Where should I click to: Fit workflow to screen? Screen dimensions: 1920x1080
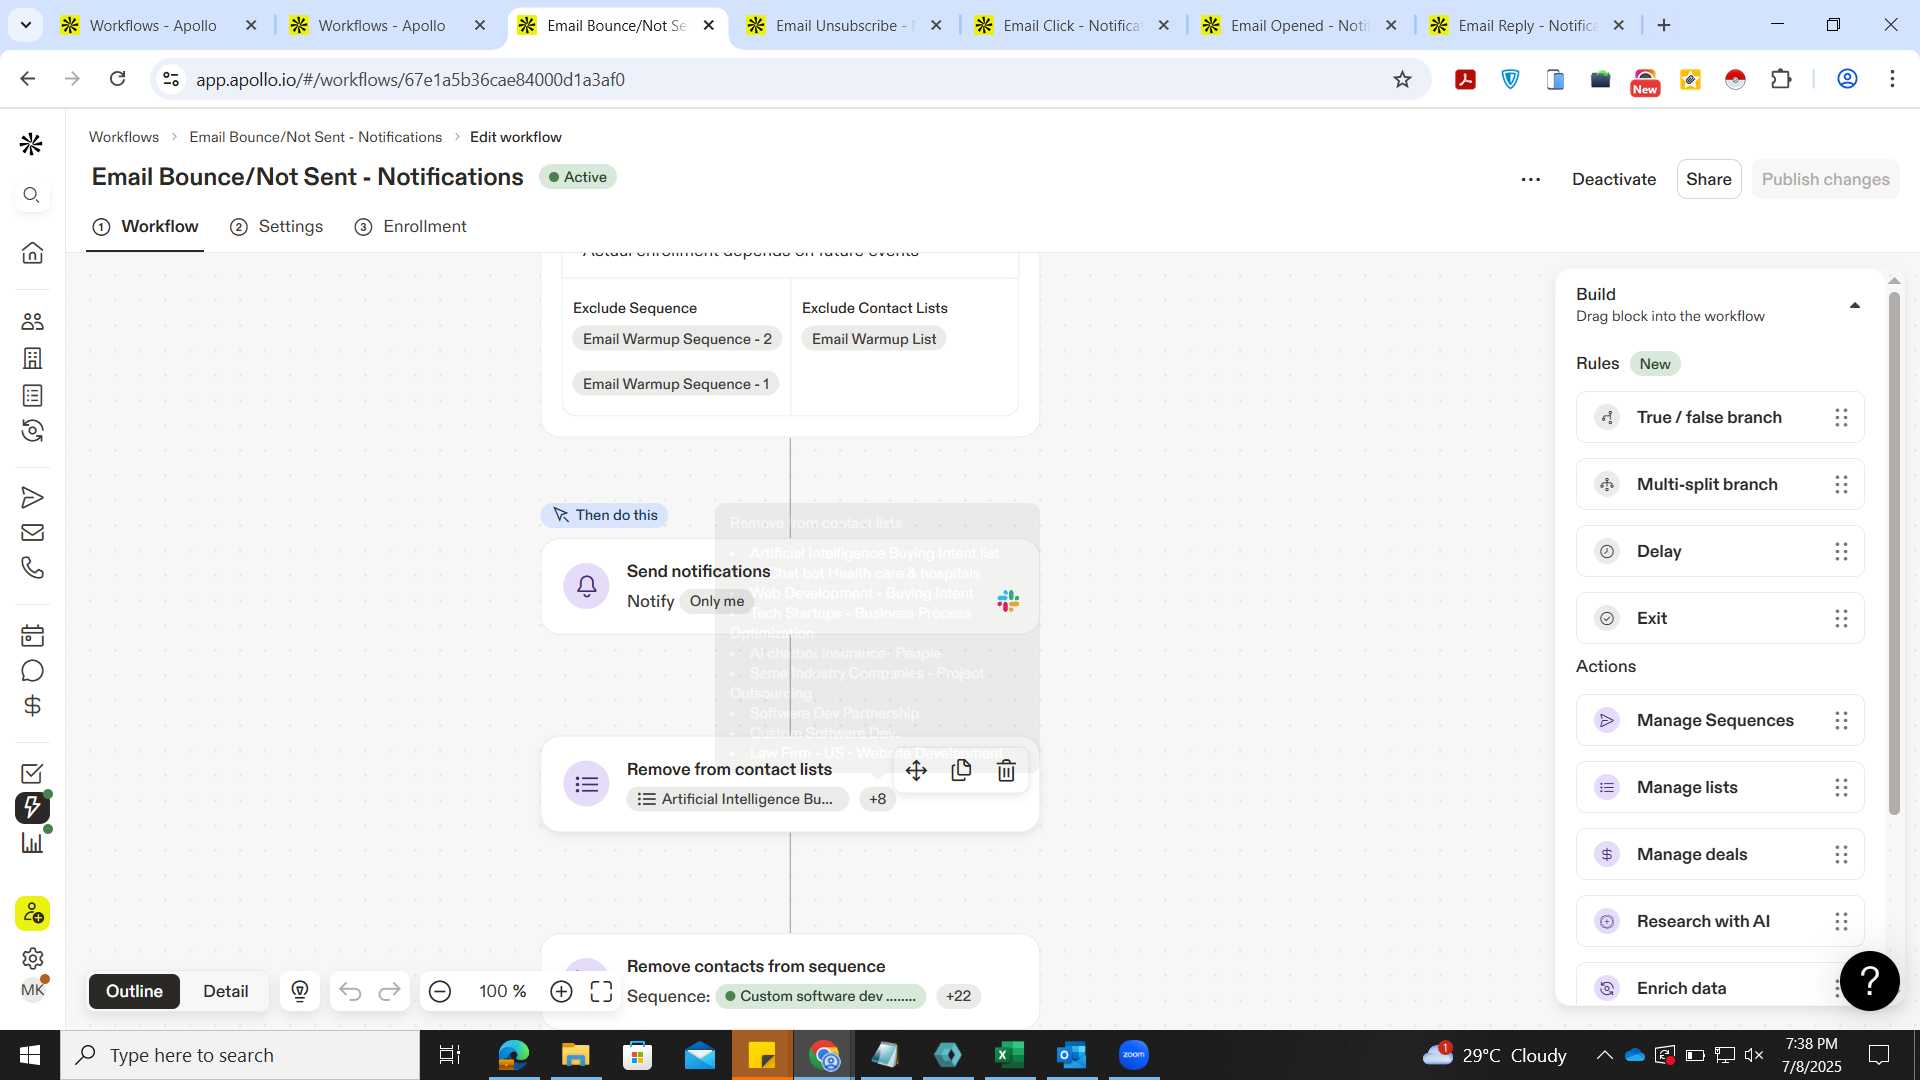click(x=601, y=991)
